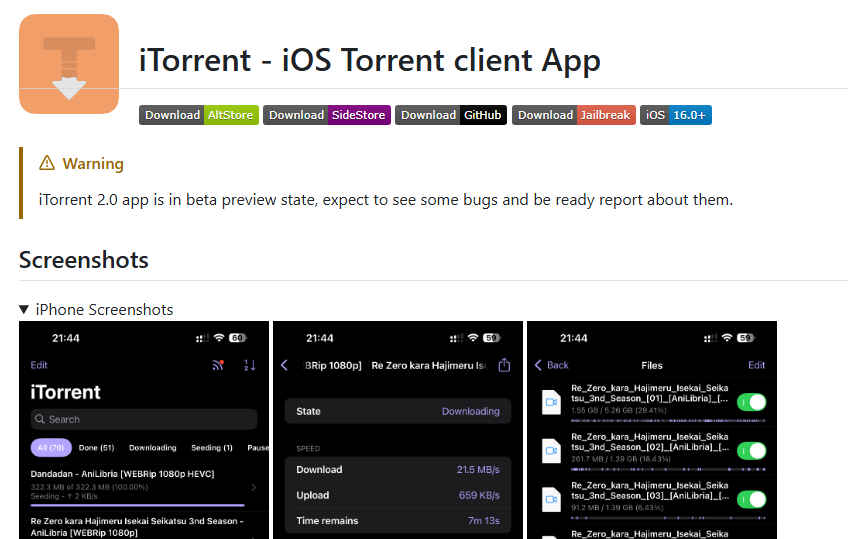Image resolution: width=868 pixels, height=539 pixels.
Task: Open the Download Jailbreak badge
Action: [x=574, y=115]
